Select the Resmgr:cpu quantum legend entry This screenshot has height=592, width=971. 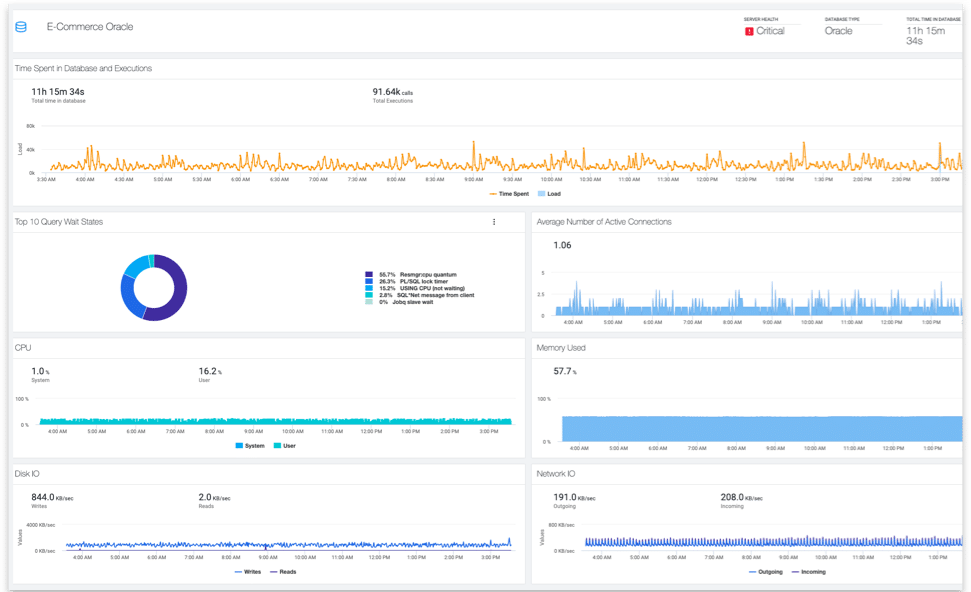(x=411, y=274)
